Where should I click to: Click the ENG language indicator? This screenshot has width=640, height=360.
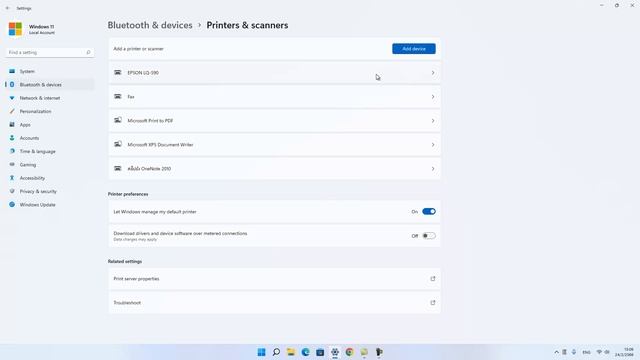(x=587, y=352)
